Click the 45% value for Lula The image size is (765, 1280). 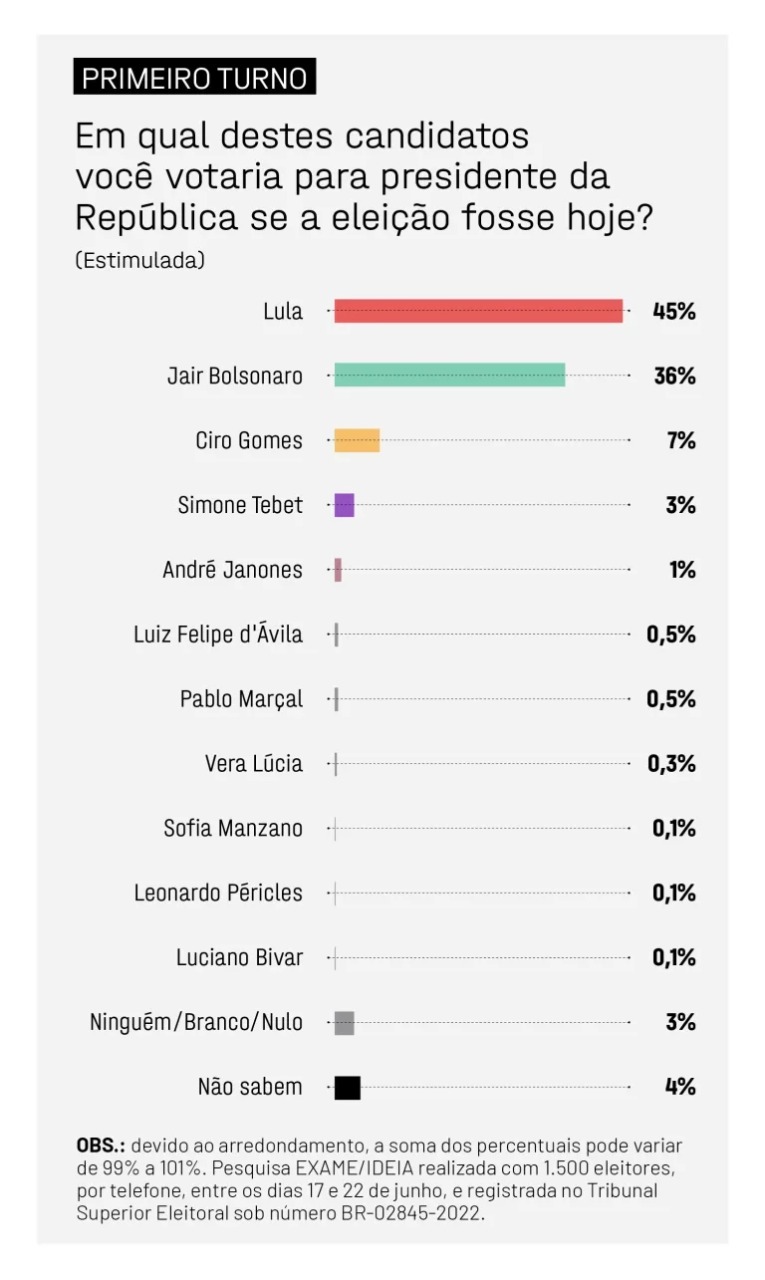[673, 311]
